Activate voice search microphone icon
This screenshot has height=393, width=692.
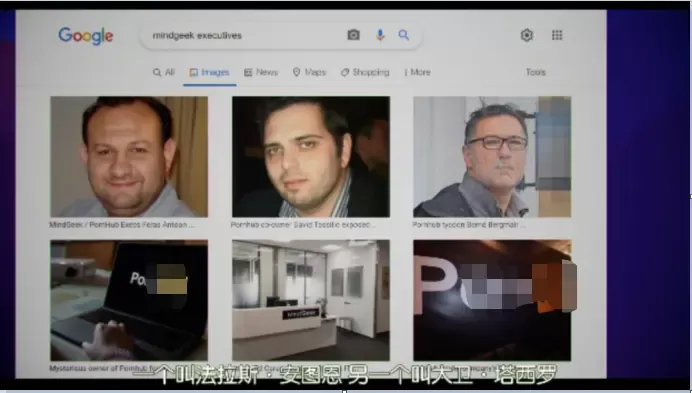coord(380,35)
